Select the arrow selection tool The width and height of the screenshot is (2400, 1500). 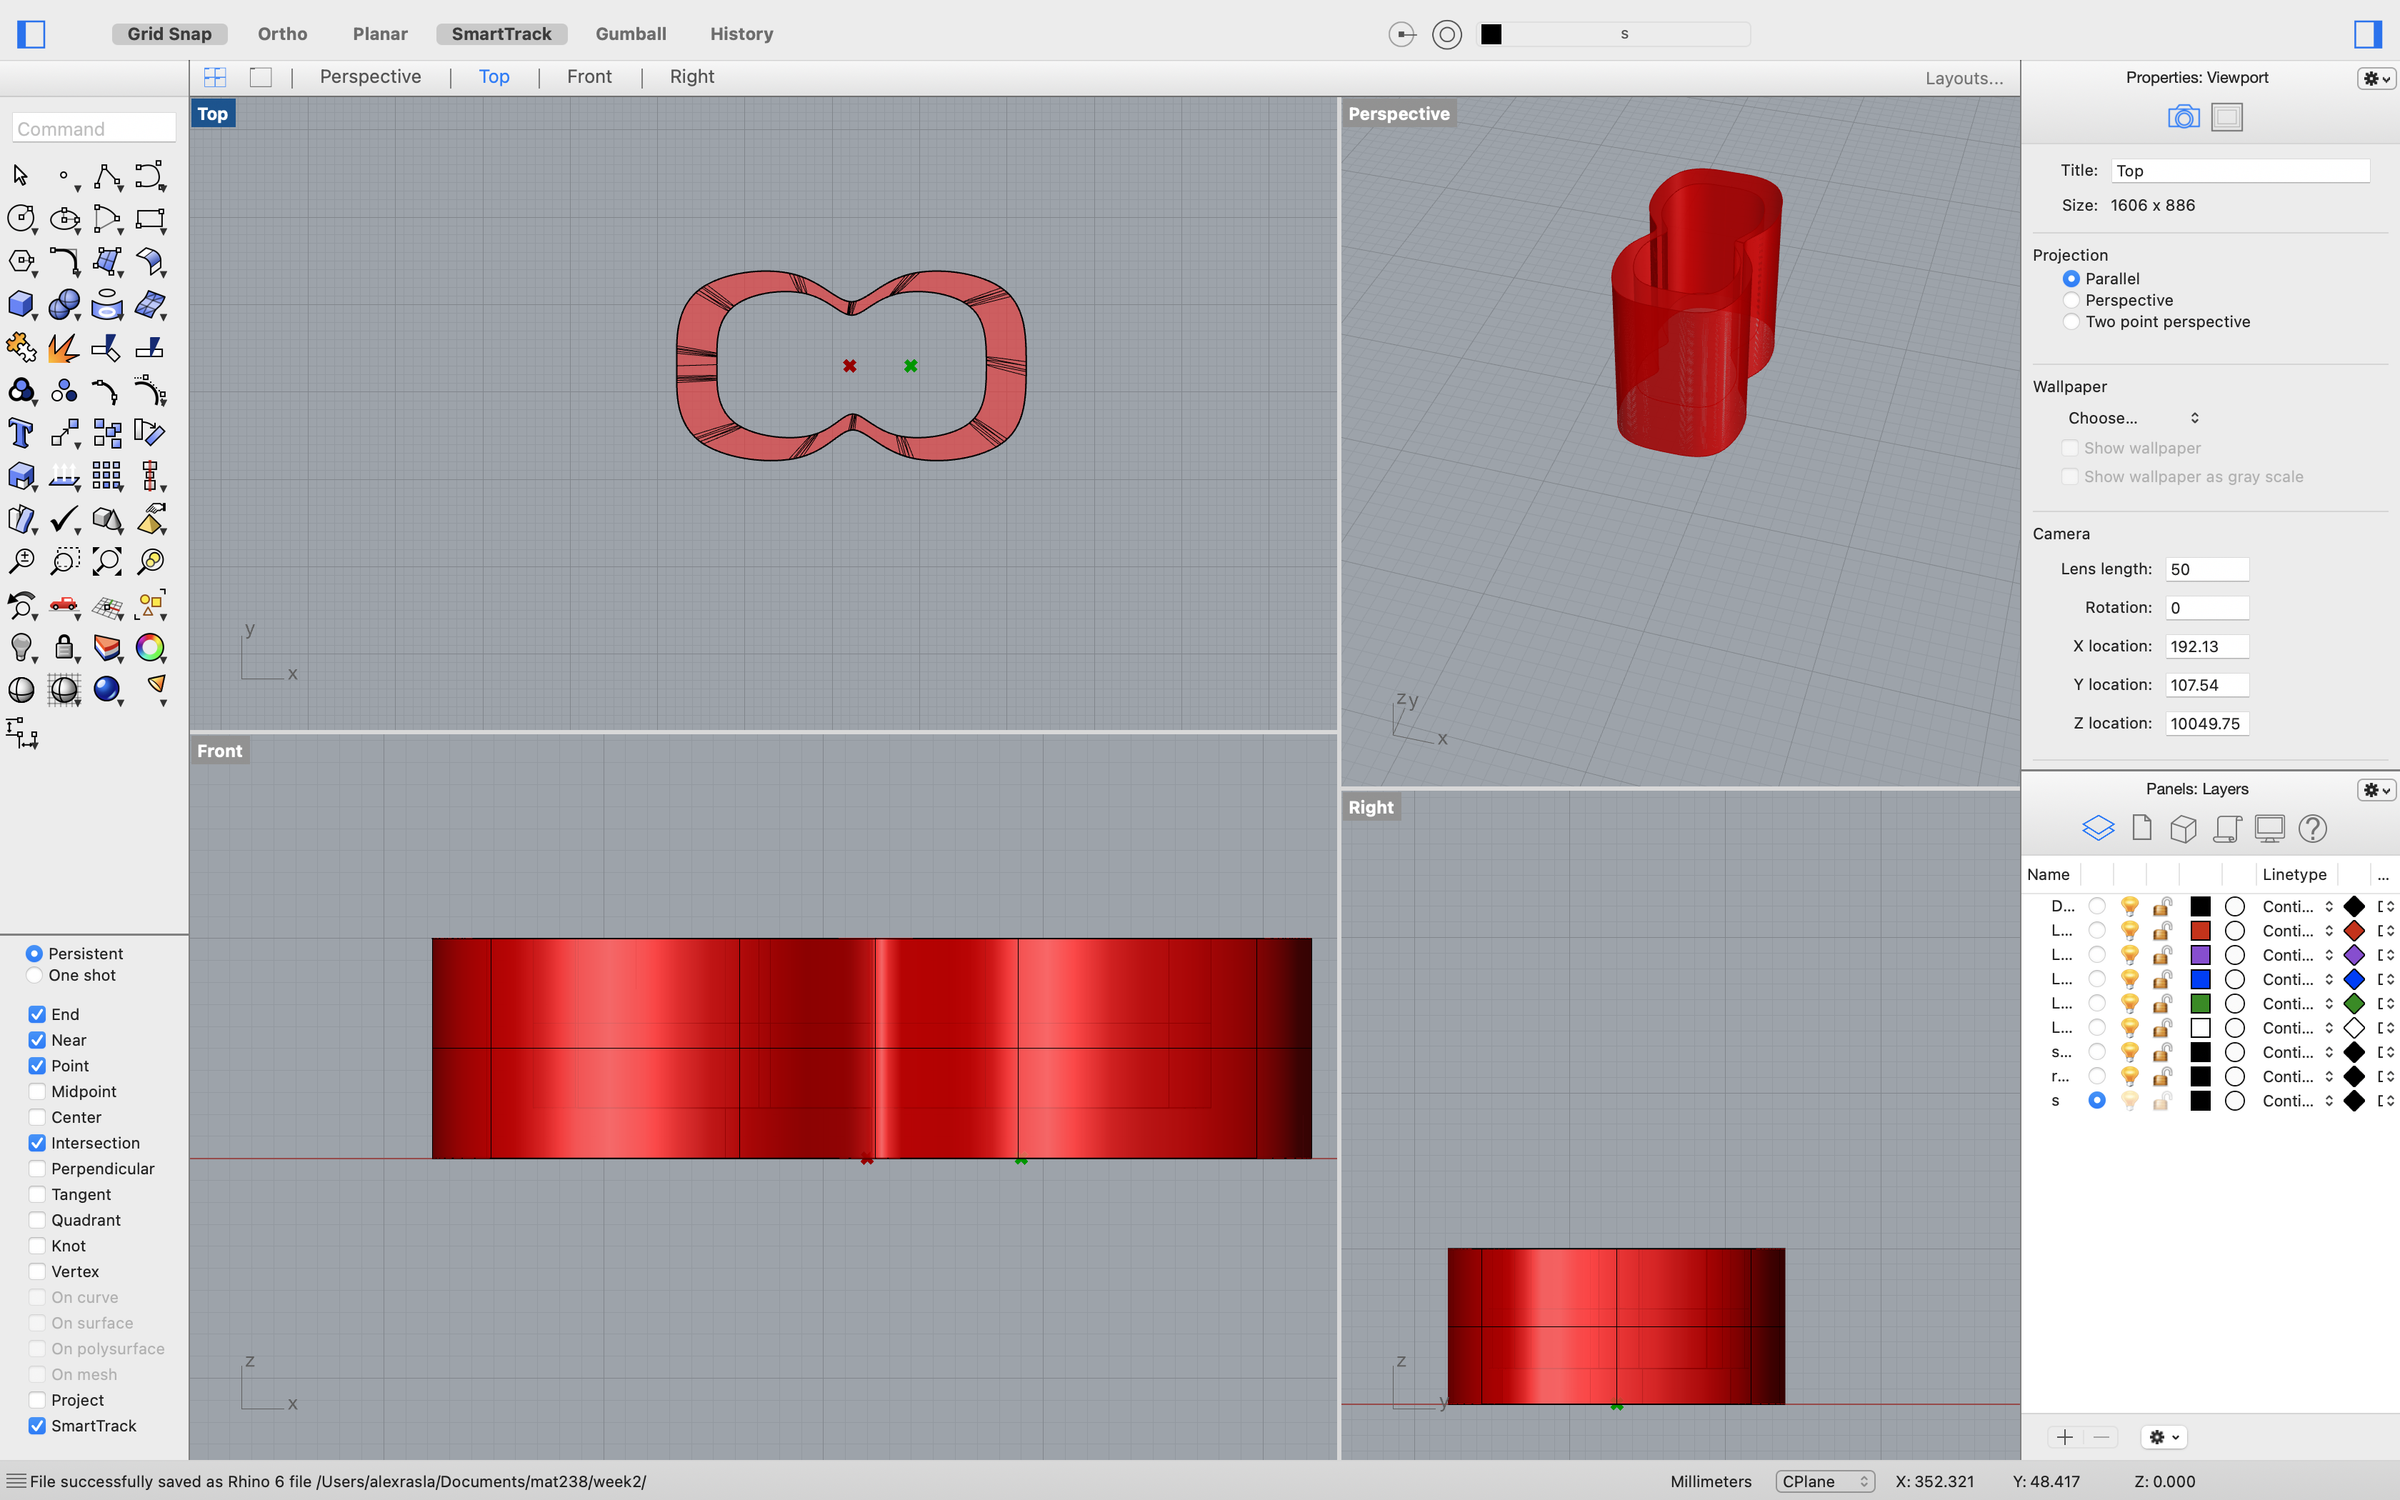[20, 175]
